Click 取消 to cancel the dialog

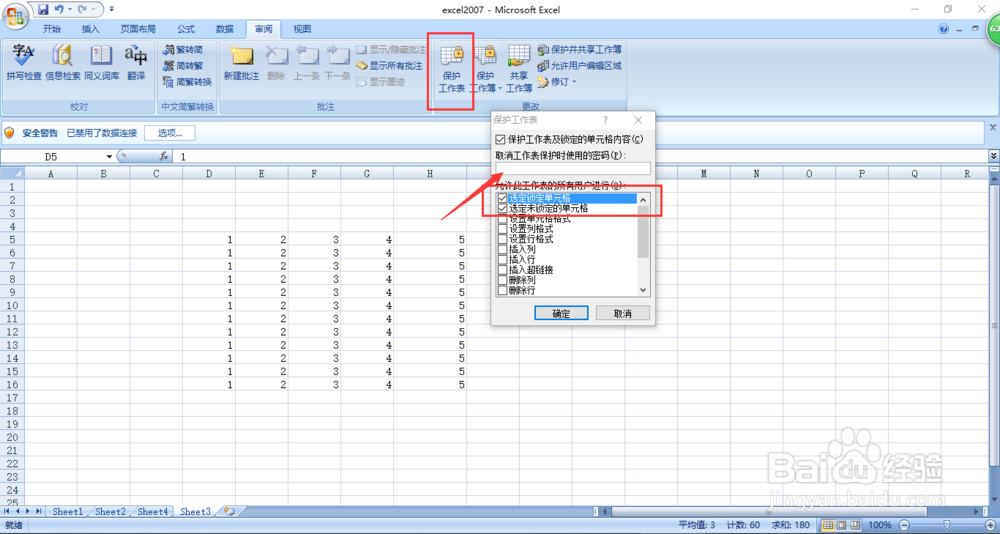pyautogui.click(x=622, y=313)
